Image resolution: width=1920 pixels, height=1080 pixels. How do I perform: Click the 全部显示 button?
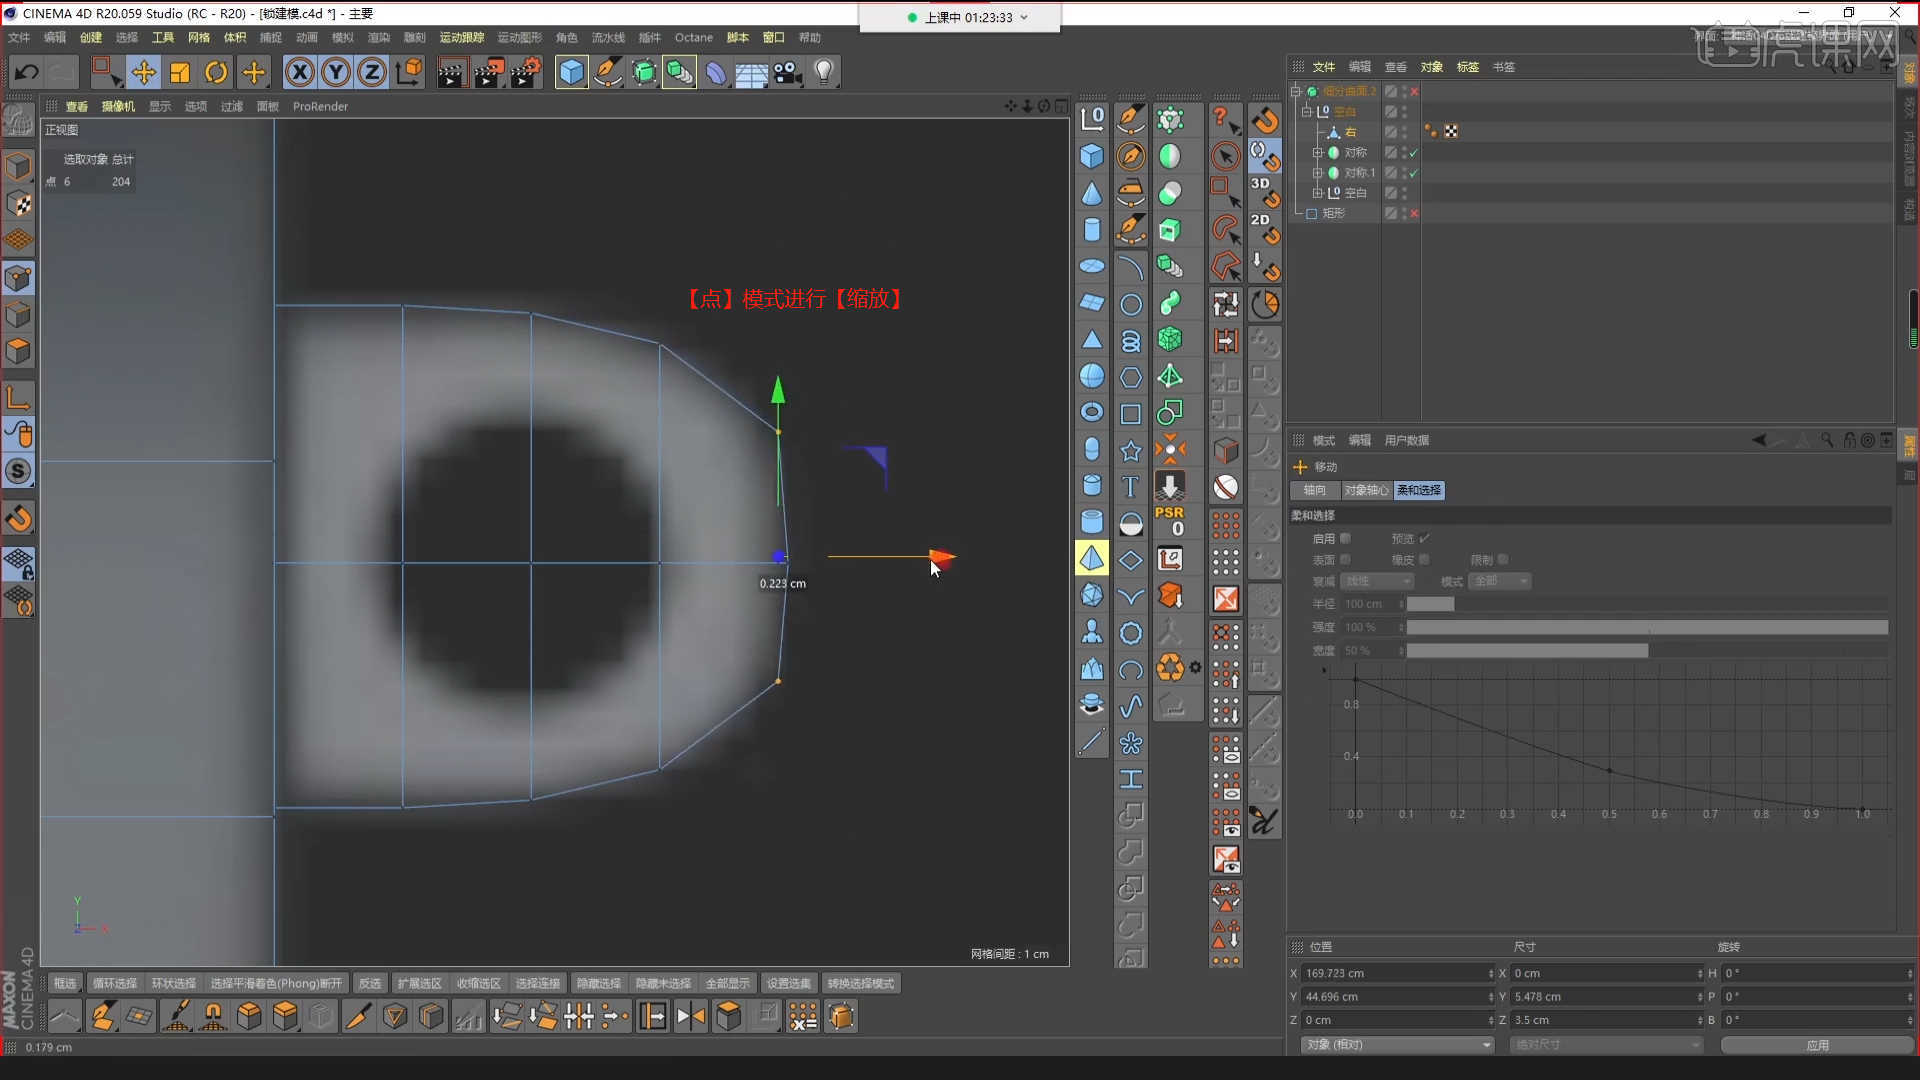point(727,983)
